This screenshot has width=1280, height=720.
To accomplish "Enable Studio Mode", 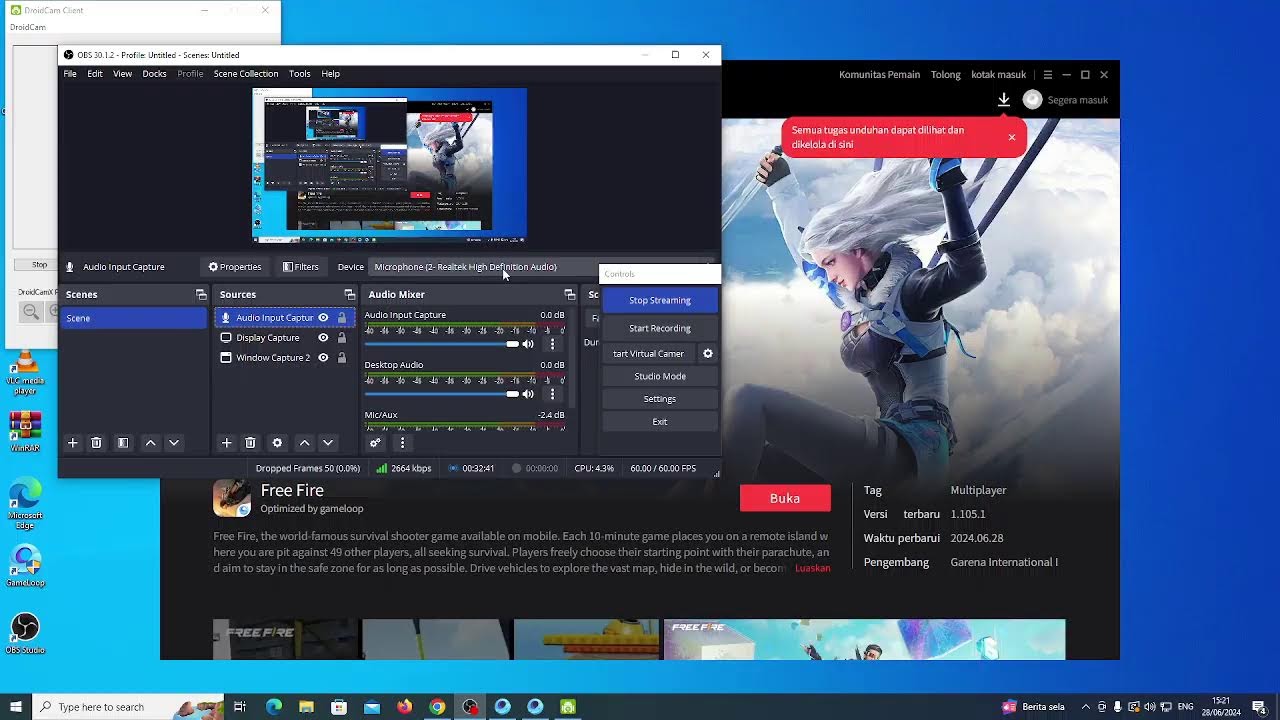I will point(660,376).
